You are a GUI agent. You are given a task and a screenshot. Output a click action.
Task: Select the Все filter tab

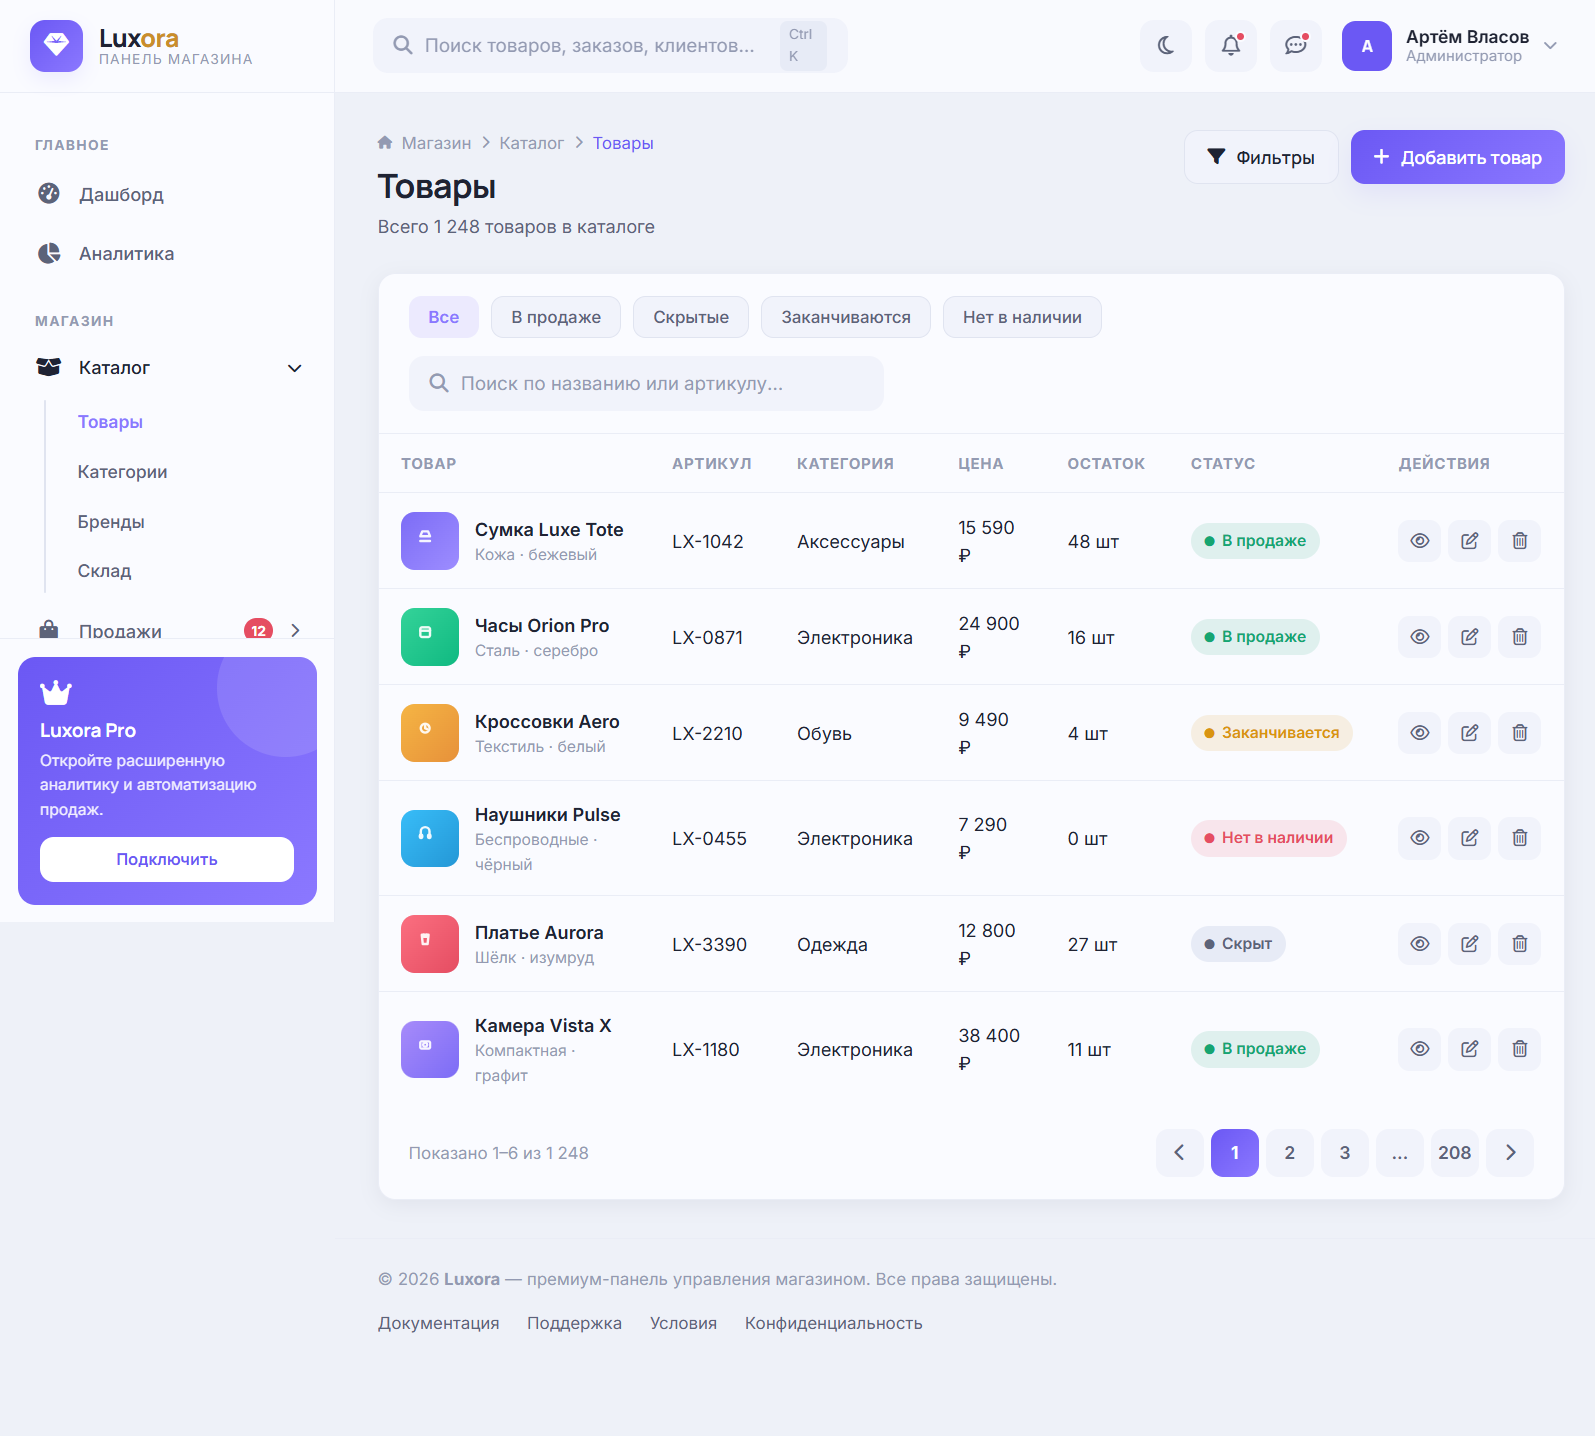(x=444, y=317)
